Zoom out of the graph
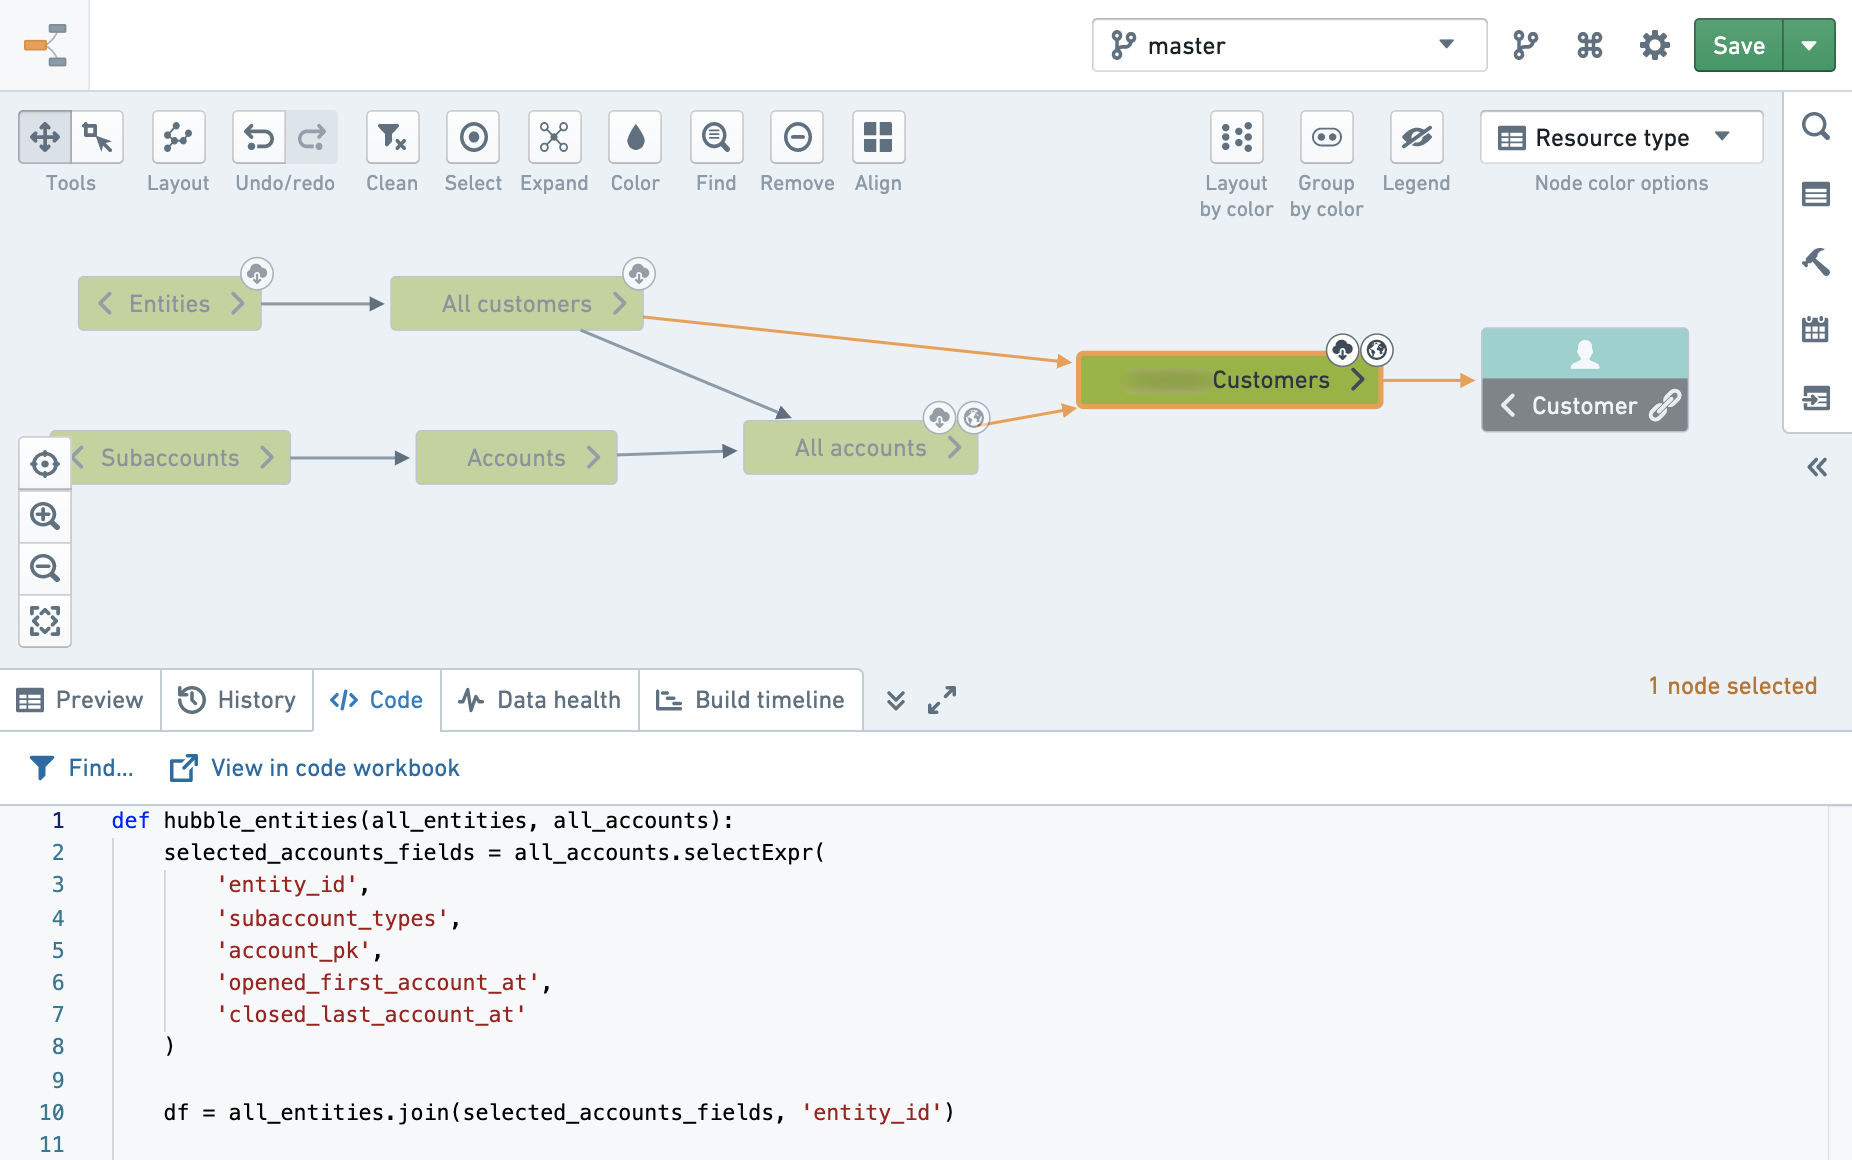 [45, 568]
